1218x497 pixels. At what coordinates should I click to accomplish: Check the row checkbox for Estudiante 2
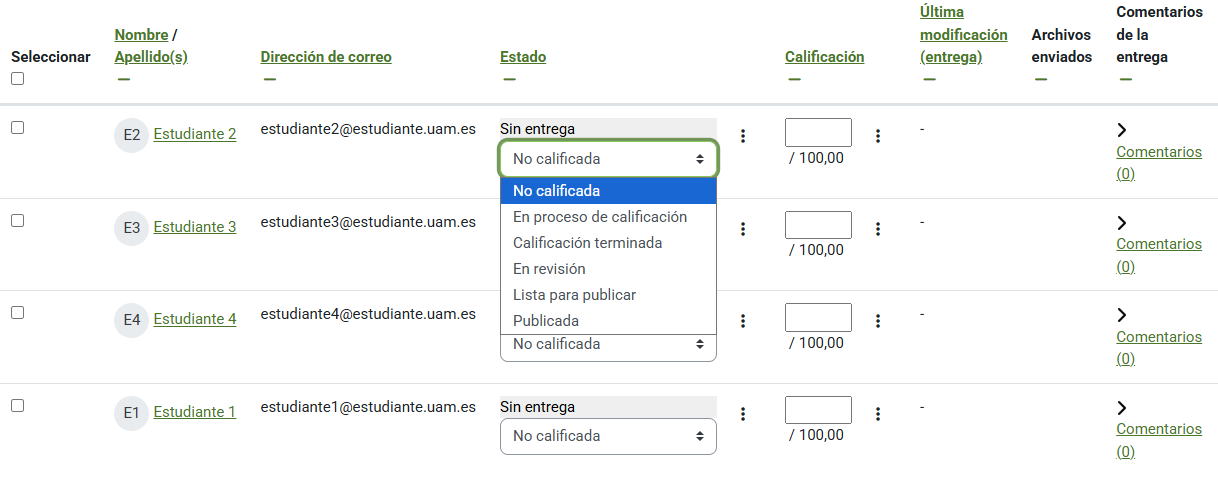click(17, 128)
